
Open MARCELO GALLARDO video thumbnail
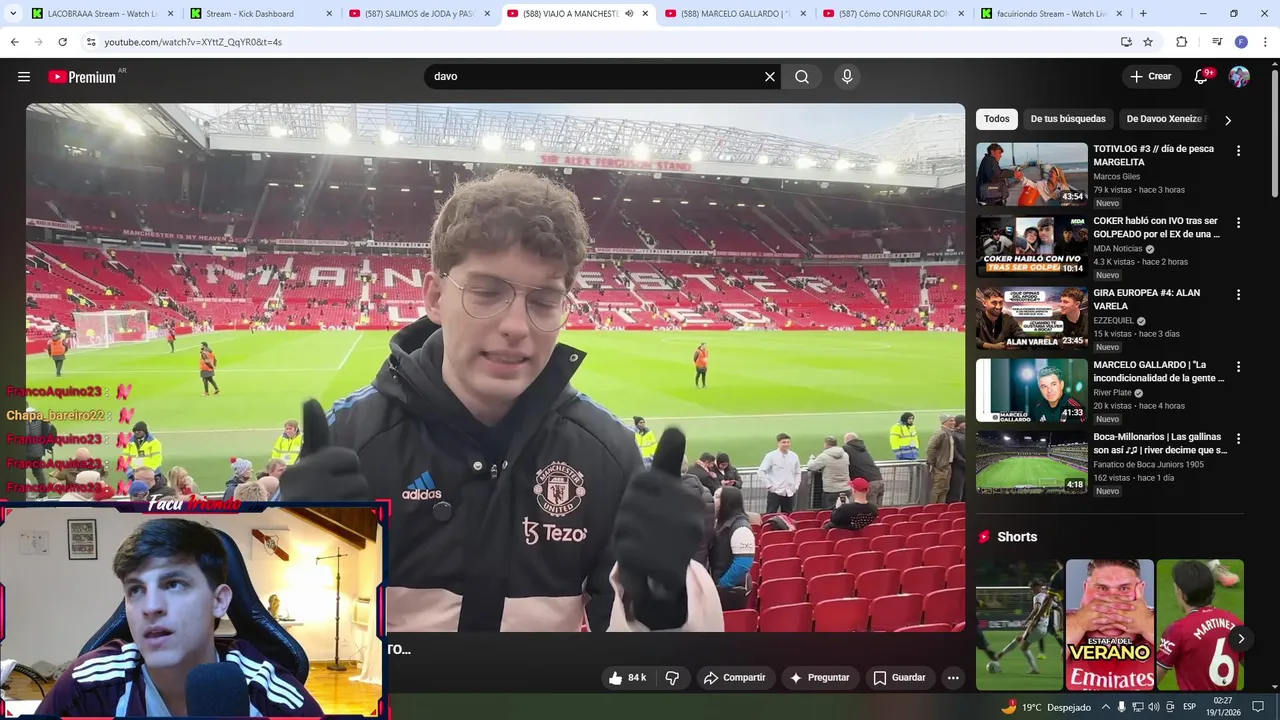(x=1032, y=390)
